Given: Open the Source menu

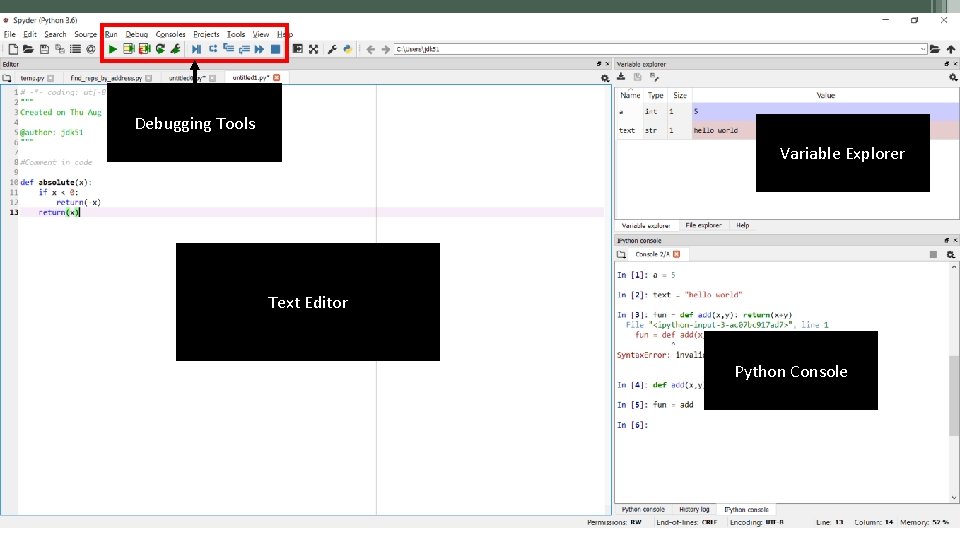Looking at the screenshot, I should tap(86, 34).
